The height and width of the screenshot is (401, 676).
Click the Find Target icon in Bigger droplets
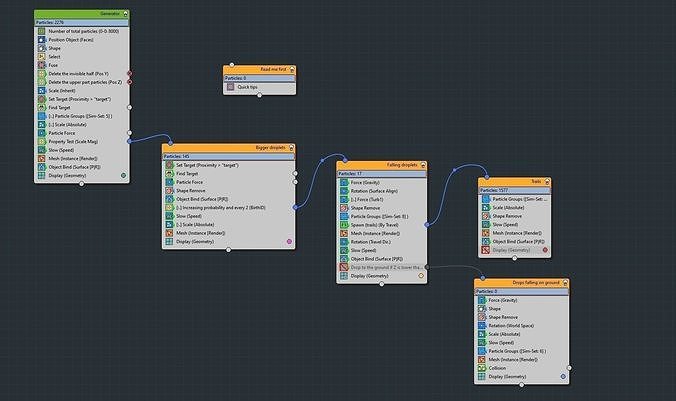click(x=169, y=173)
